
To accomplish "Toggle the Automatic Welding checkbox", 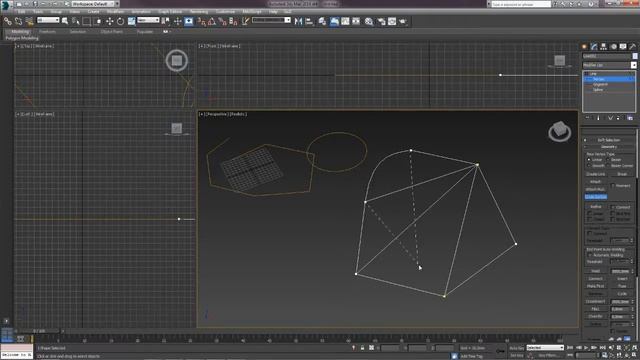I will click(589, 255).
